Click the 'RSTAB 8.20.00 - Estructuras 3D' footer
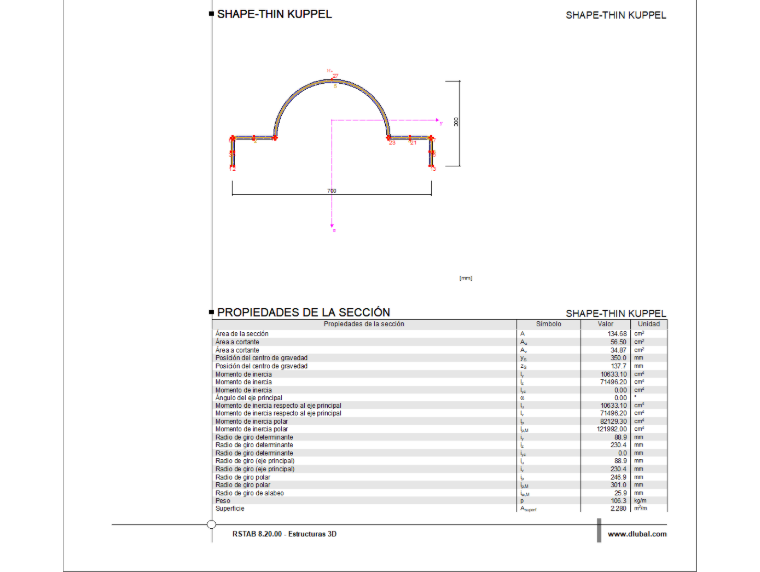 pos(284,534)
